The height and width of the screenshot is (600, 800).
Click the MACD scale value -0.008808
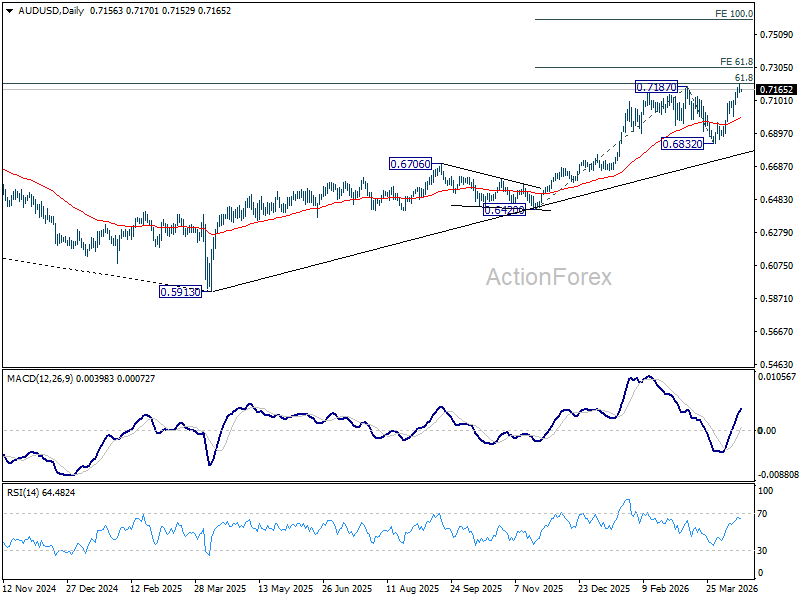tap(778, 475)
